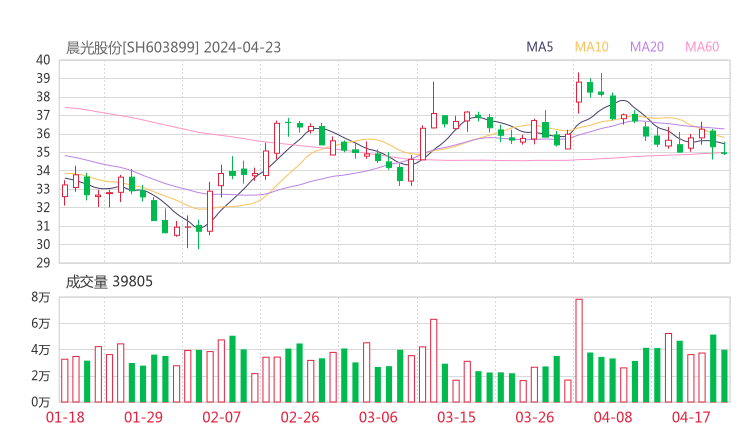Viewport: 740px width, 440px height.
Task: Click the 35 price axis label
Action: pyautogui.click(x=43, y=152)
